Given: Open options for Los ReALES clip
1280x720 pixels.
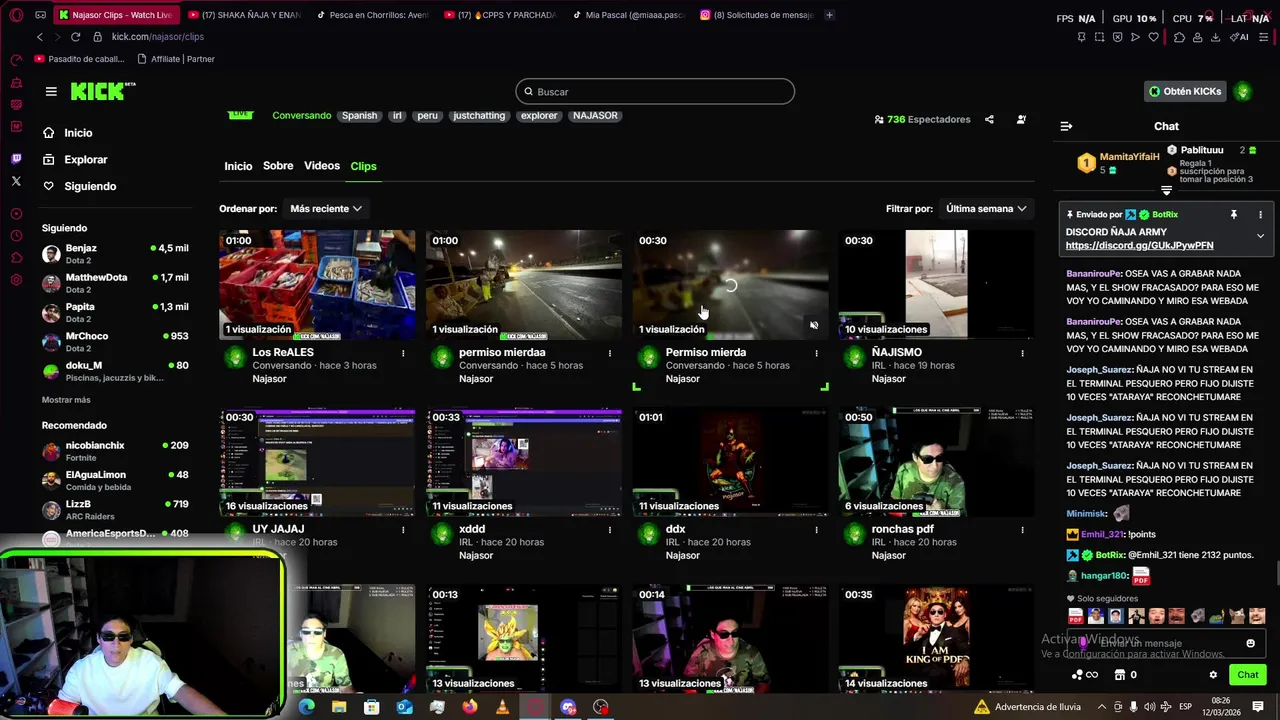Looking at the screenshot, I should (403, 353).
